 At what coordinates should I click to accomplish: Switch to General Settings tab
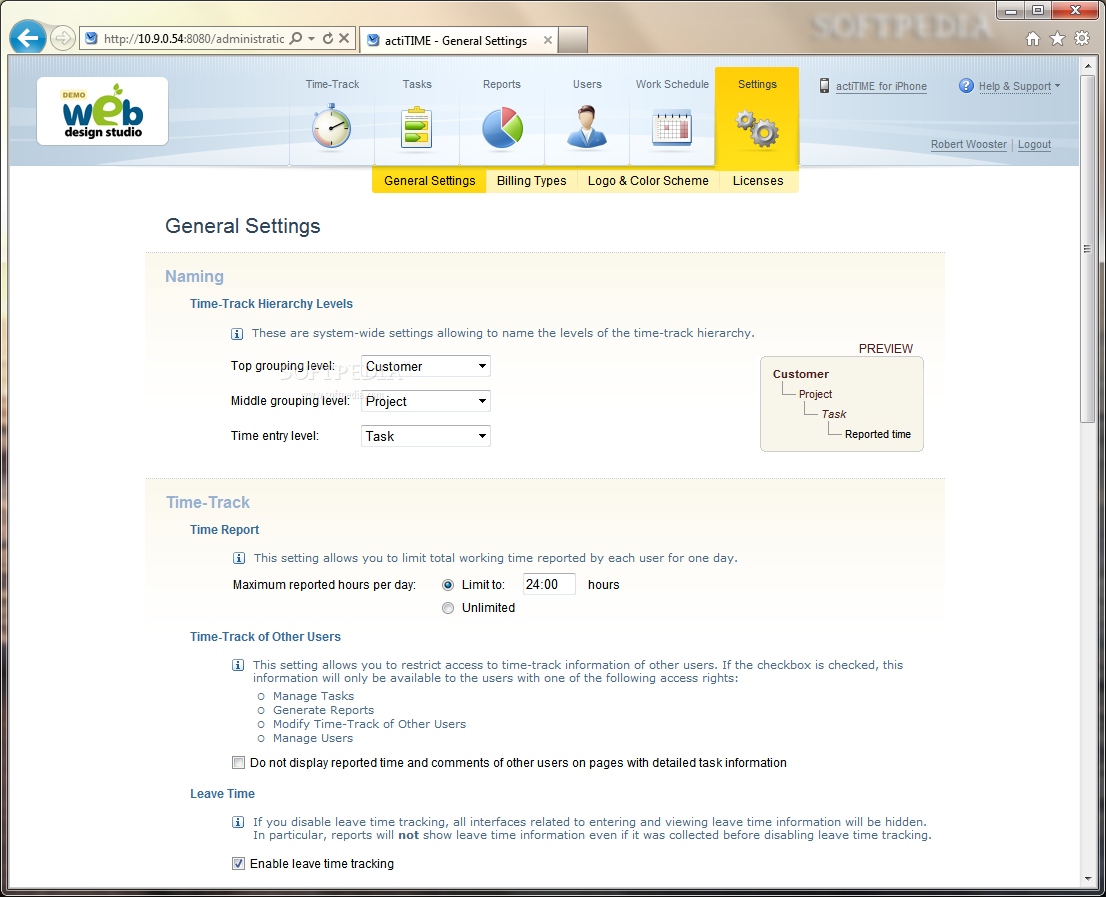point(430,181)
